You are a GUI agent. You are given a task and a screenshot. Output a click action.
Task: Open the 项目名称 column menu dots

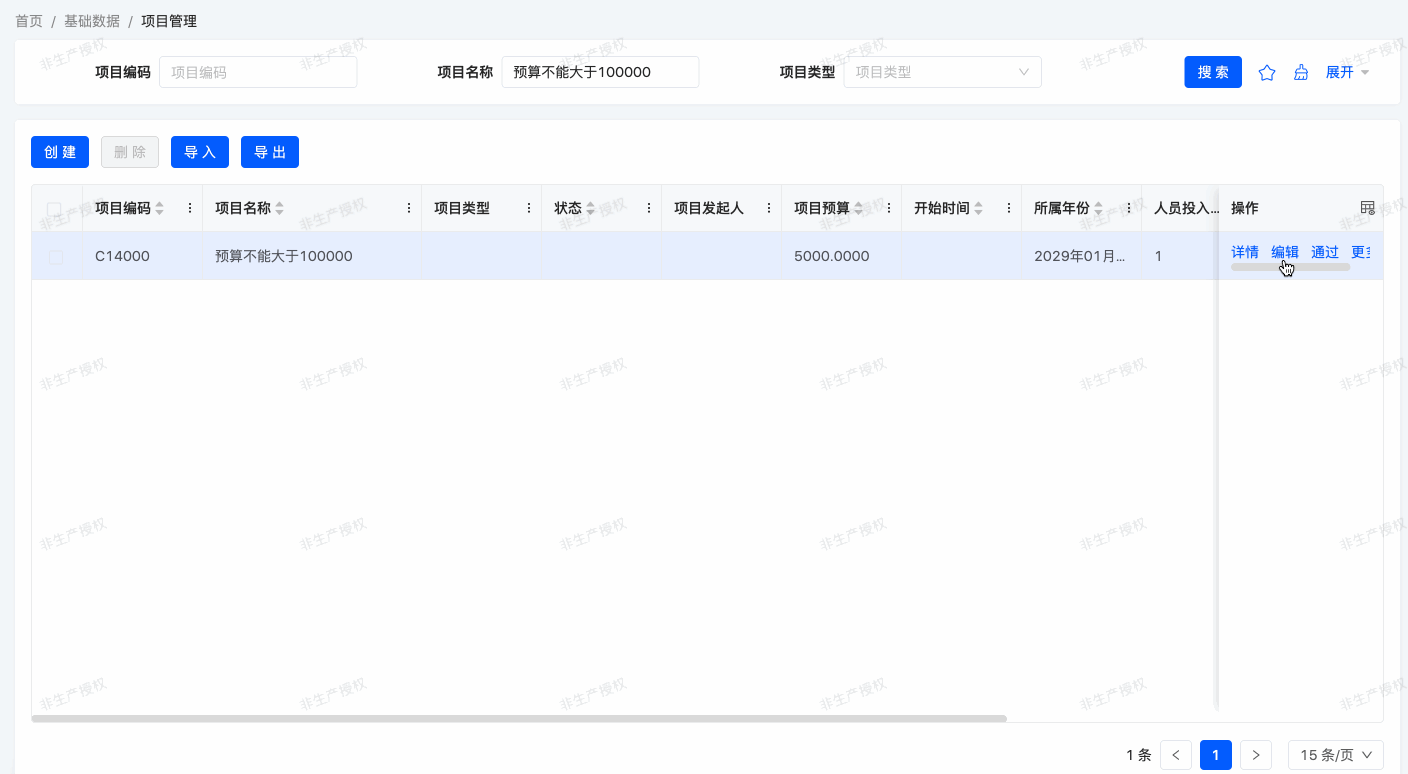coord(409,208)
